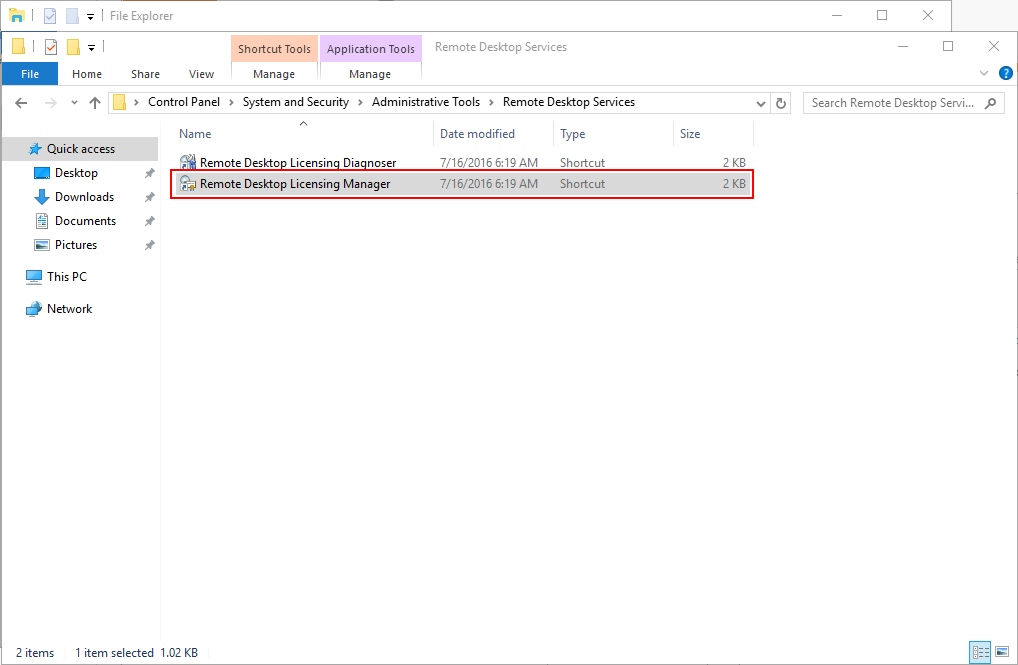Click the window folder icon in title bar
The image size is (1018, 665).
(18, 46)
